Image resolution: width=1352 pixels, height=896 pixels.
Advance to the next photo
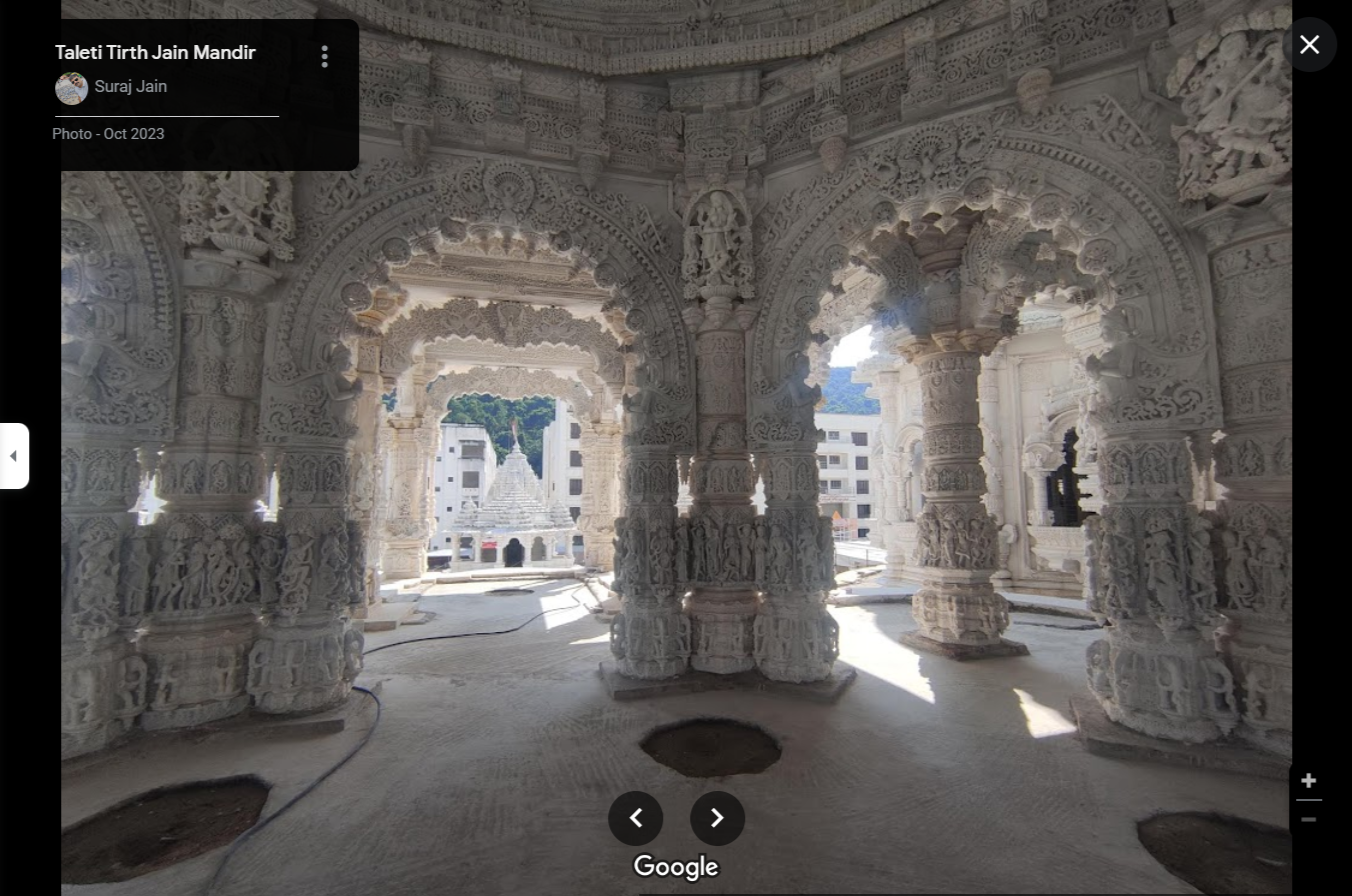point(717,818)
